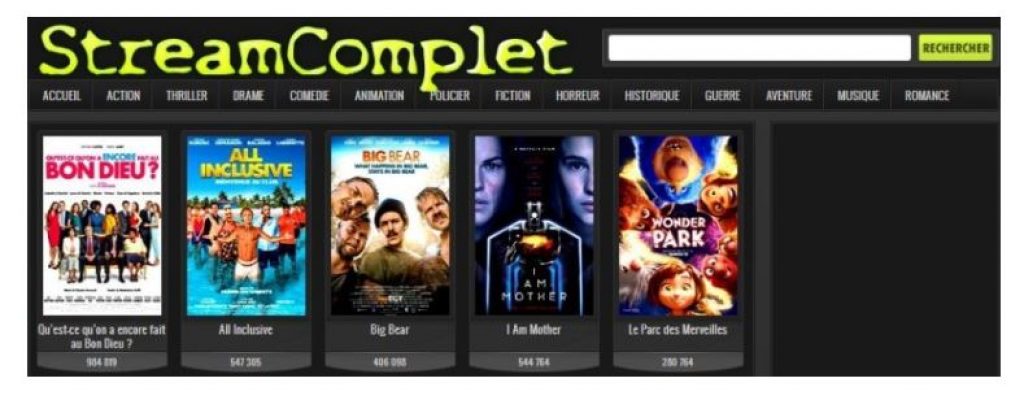This screenshot has height=413, width=1024.
Task: Select the ROMANCE category
Action: [927, 96]
